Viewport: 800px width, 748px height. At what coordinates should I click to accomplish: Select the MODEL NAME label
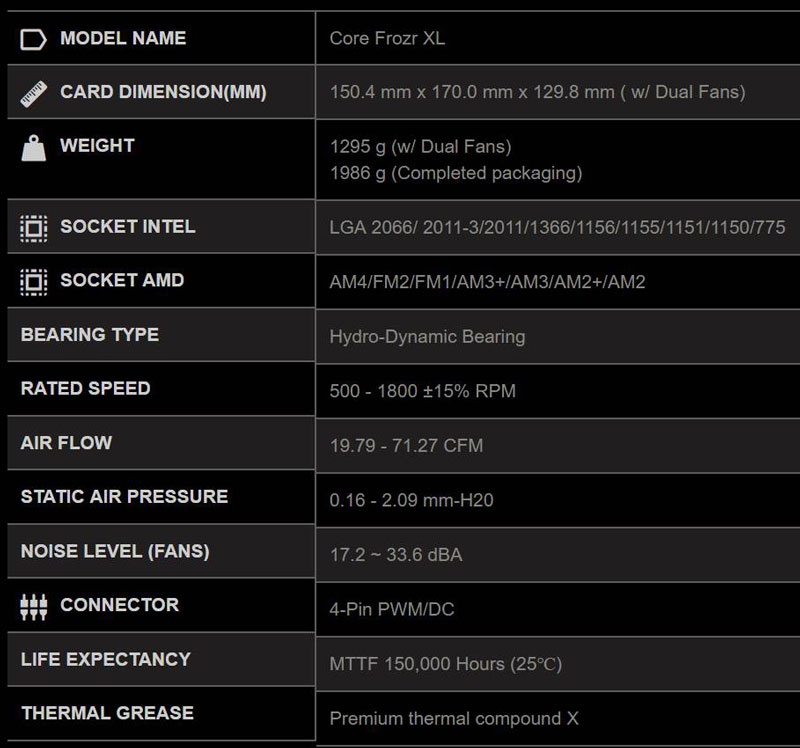[x=123, y=38]
